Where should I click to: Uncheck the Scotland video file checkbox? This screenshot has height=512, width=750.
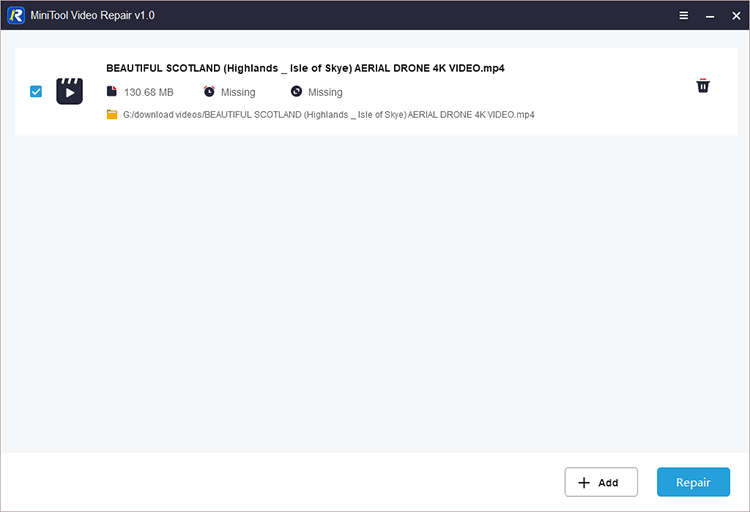36,92
